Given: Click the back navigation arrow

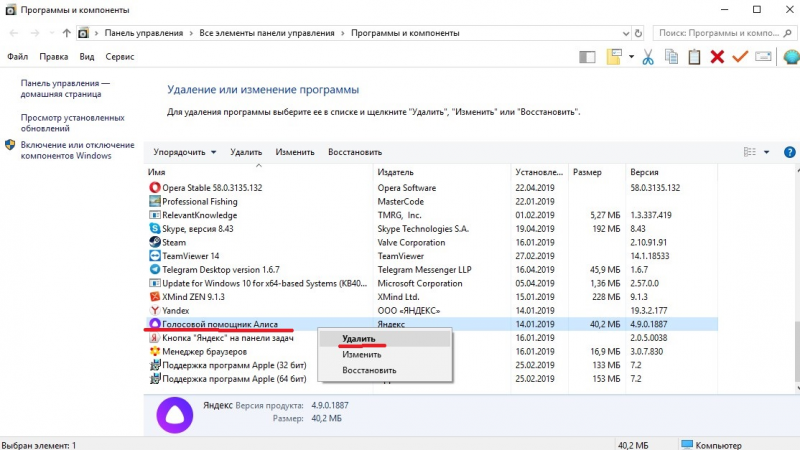Looking at the screenshot, I should [x=14, y=33].
